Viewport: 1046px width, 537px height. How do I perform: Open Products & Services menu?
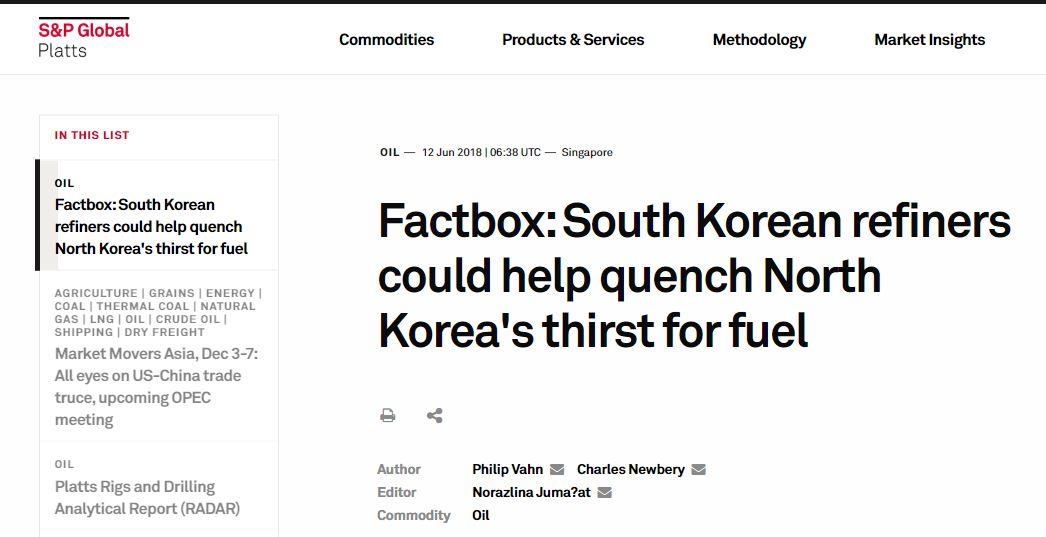click(573, 40)
